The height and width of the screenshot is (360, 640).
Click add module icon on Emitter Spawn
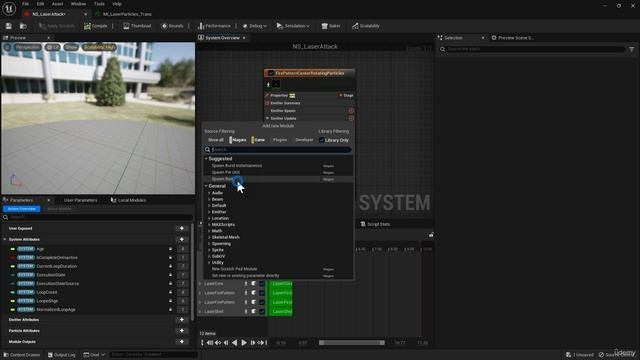click(351, 111)
